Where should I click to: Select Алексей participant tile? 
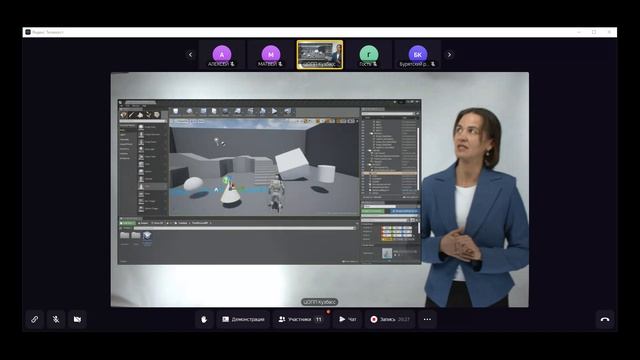(x=222, y=55)
